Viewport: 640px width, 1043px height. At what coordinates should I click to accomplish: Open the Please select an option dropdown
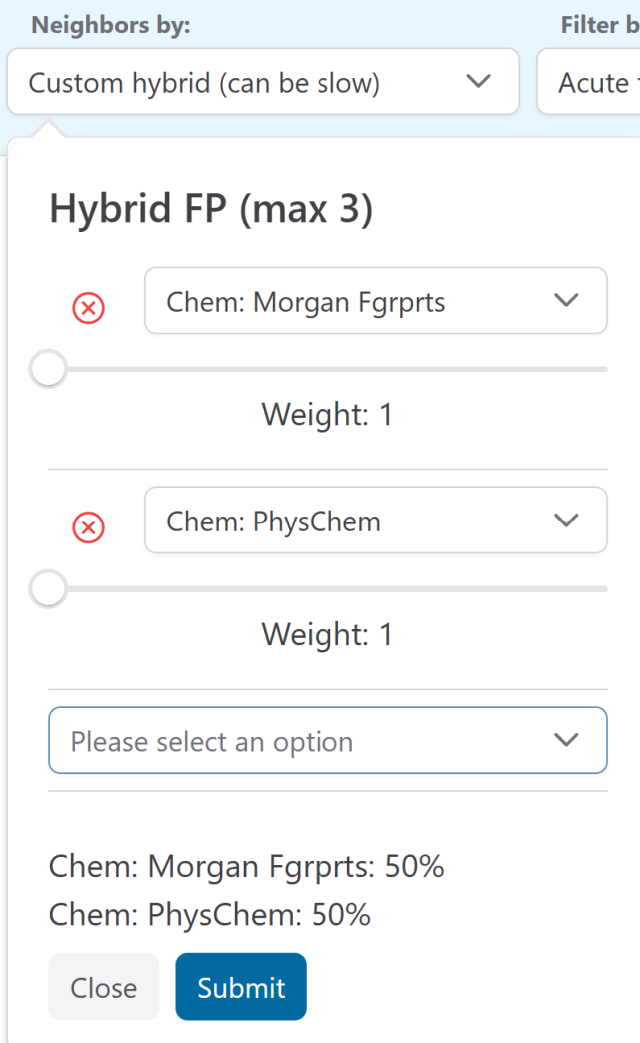[327, 740]
